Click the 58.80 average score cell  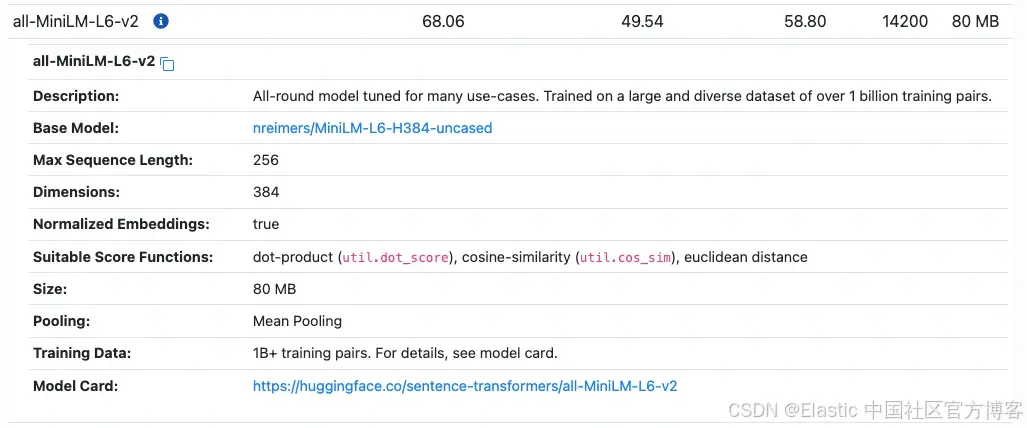(x=805, y=22)
